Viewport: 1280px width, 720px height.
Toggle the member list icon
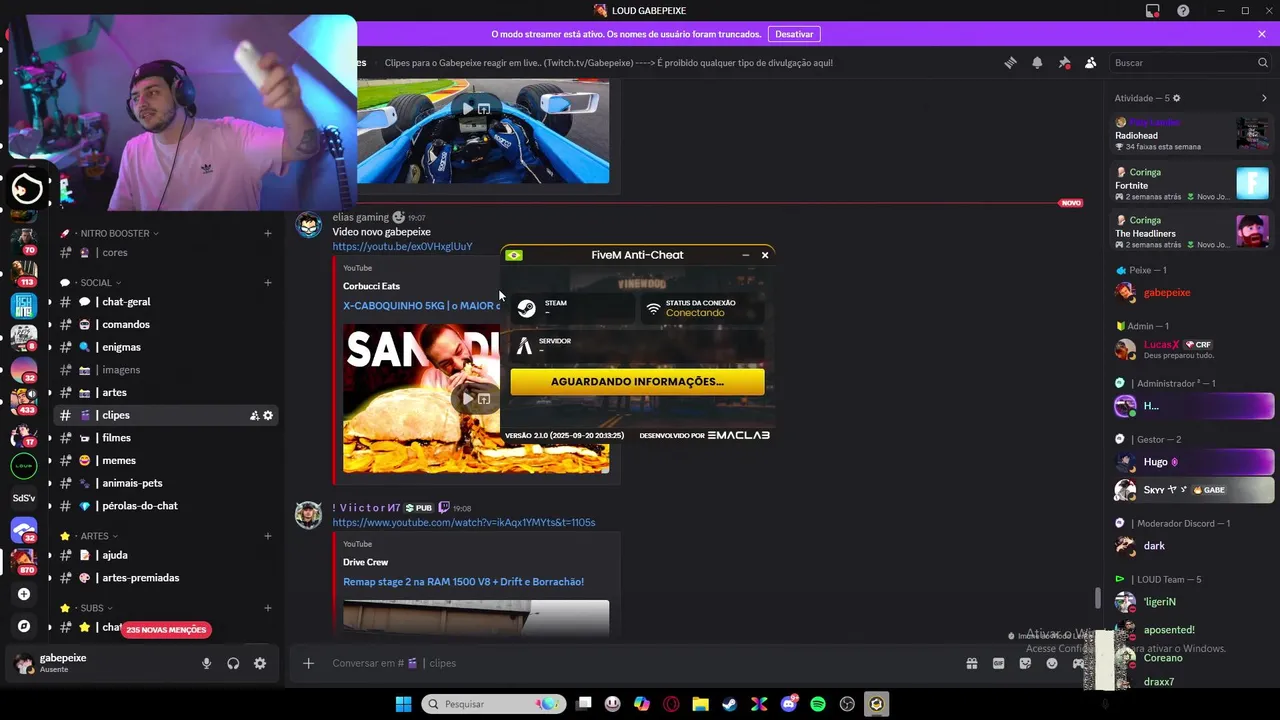(x=1090, y=63)
